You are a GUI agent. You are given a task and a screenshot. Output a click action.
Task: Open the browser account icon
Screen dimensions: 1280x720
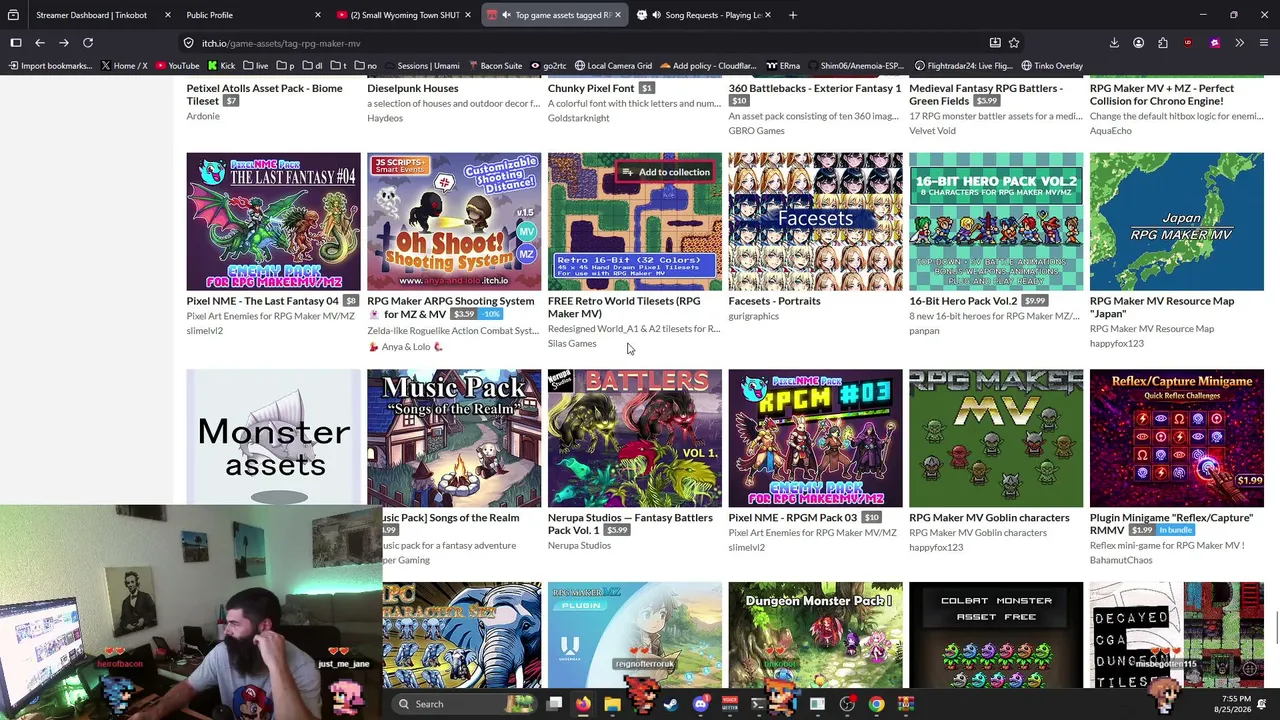(1138, 43)
